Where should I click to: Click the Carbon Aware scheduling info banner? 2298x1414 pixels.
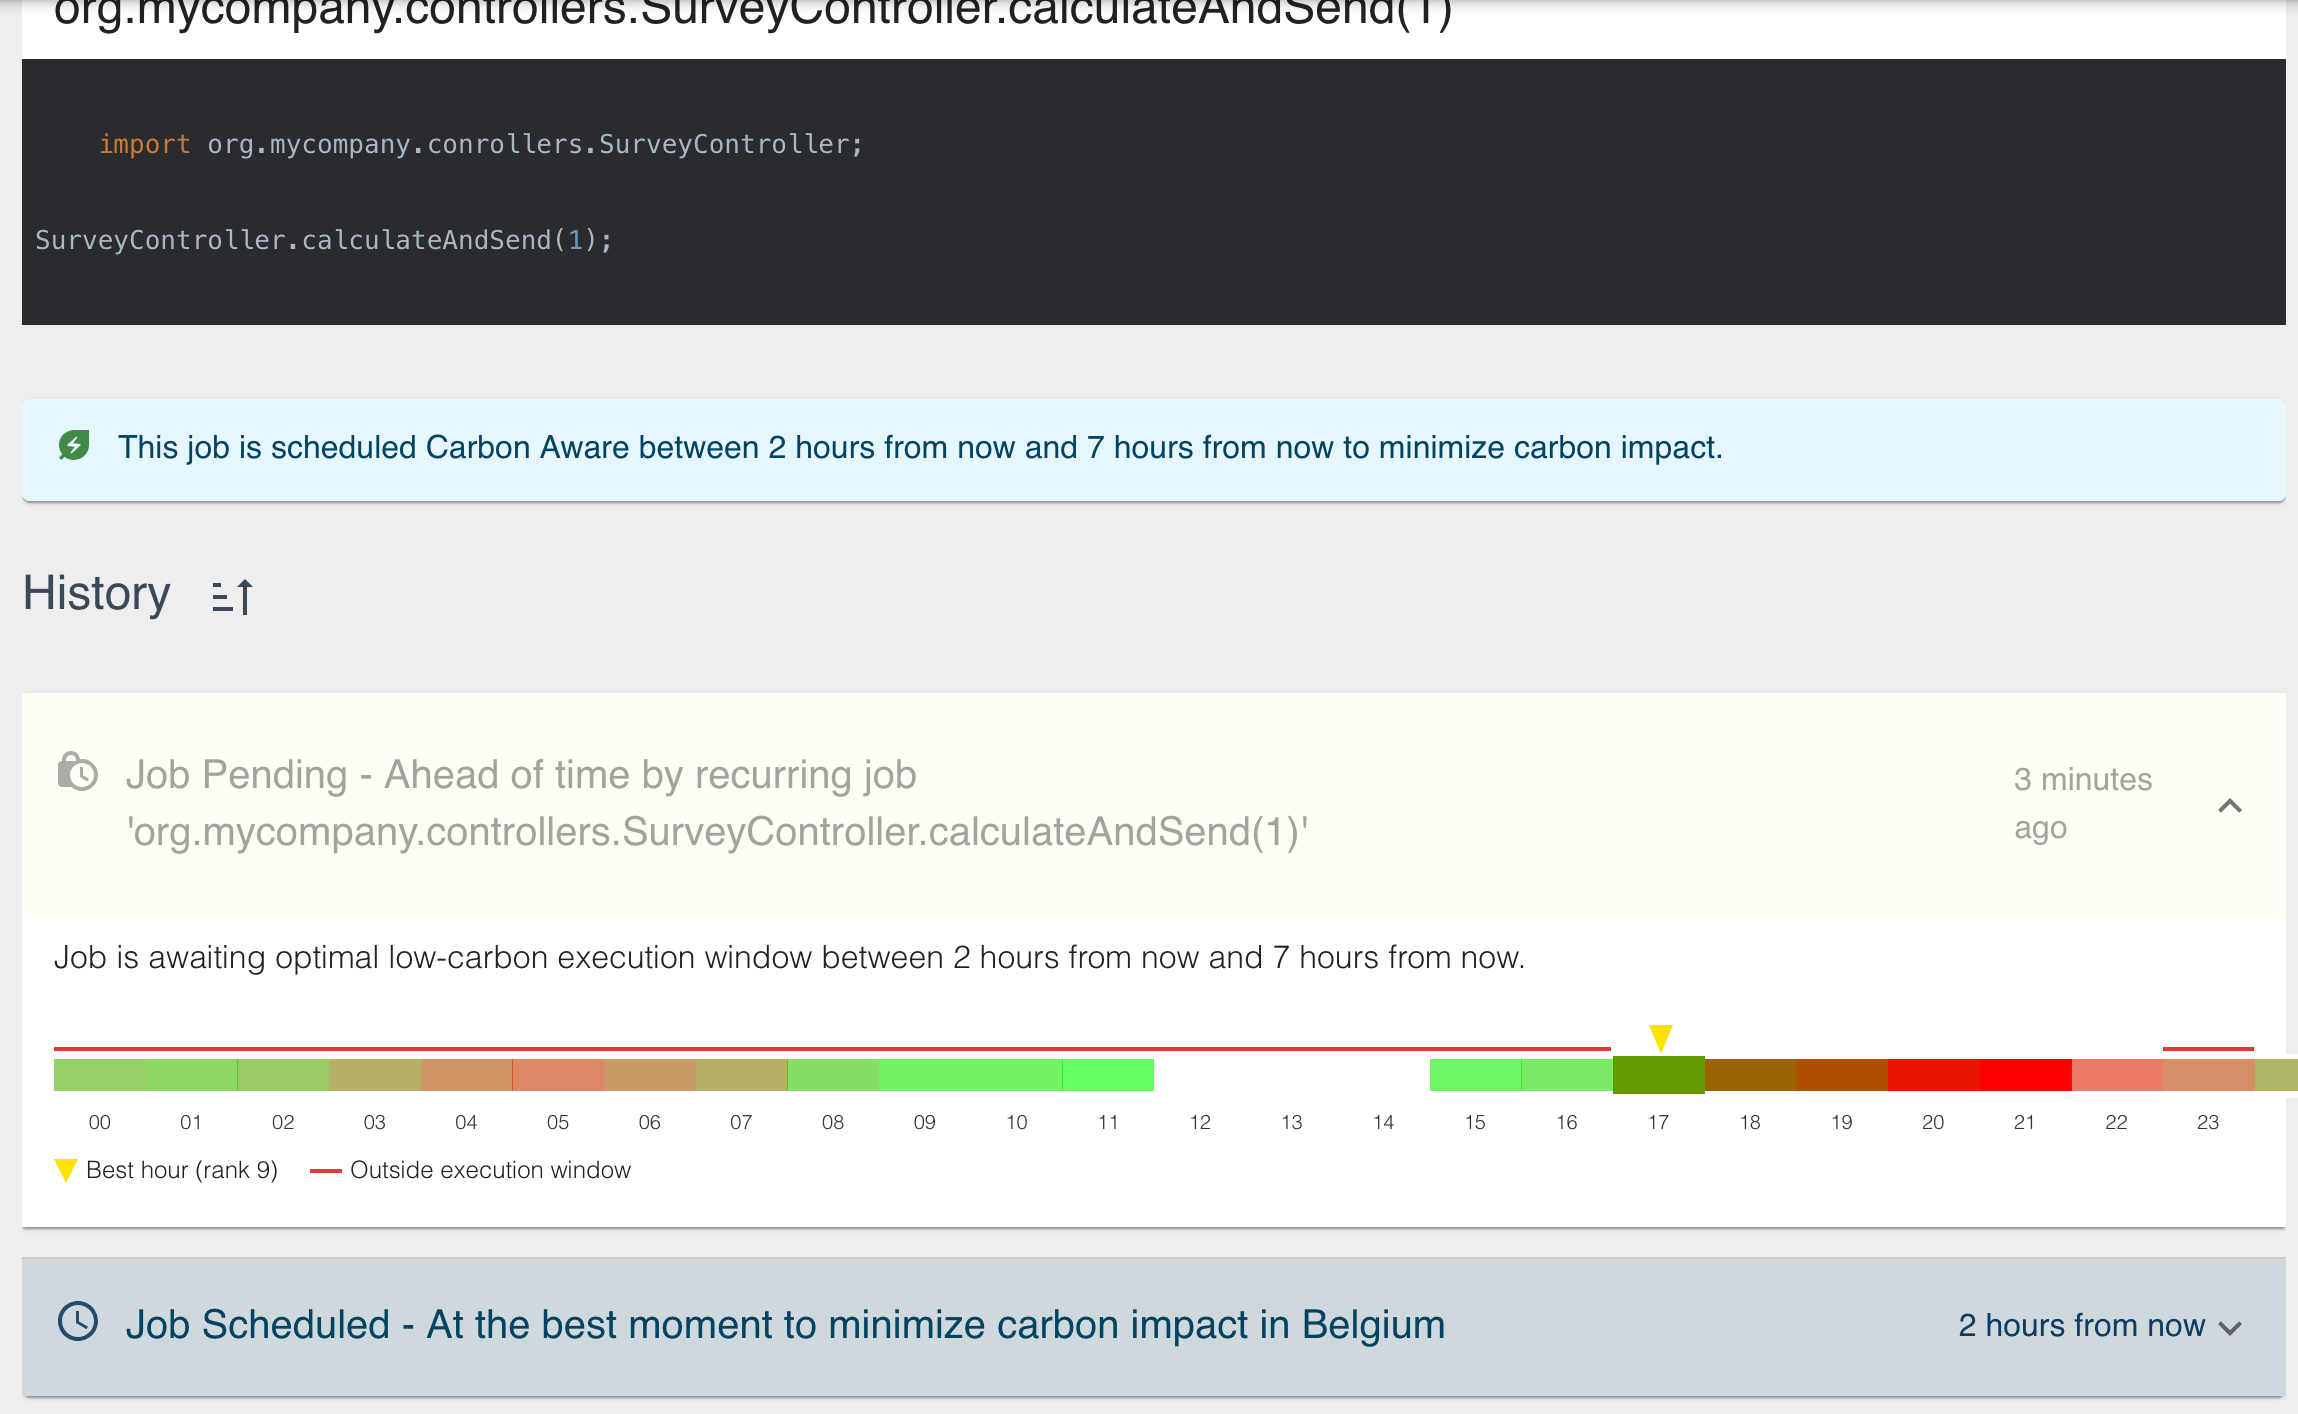click(x=1153, y=449)
